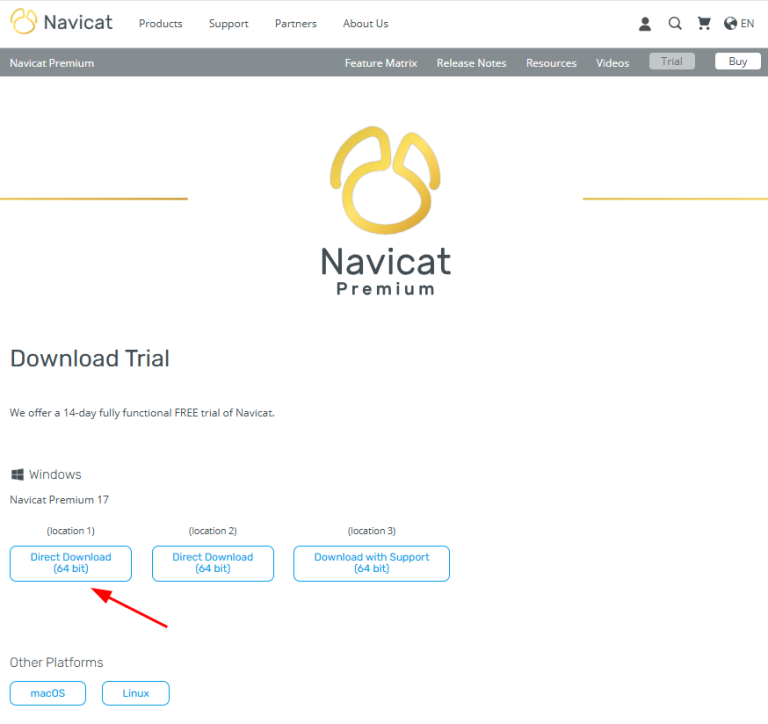The width and height of the screenshot is (768, 724).
Task: Open the Products menu
Action: [x=160, y=24]
